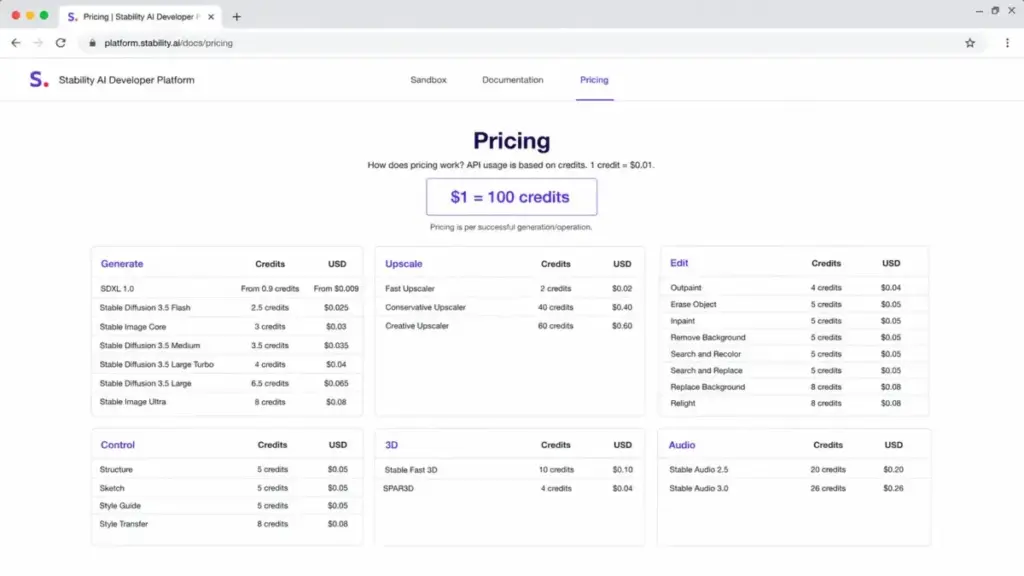1024x576 pixels.
Task: Click the Conservative Upscaler row
Action: point(509,307)
